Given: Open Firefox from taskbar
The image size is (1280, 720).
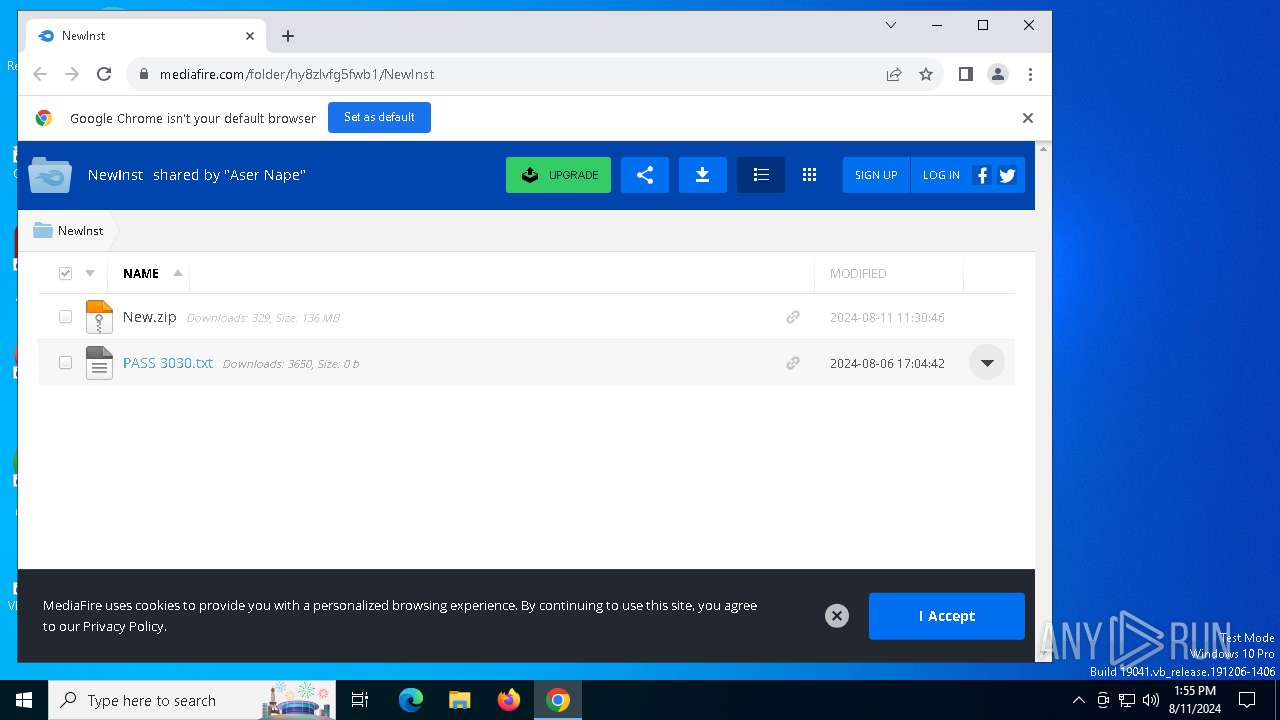Looking at the screenshot, I should pyautogui.click(x=509, y=700).
